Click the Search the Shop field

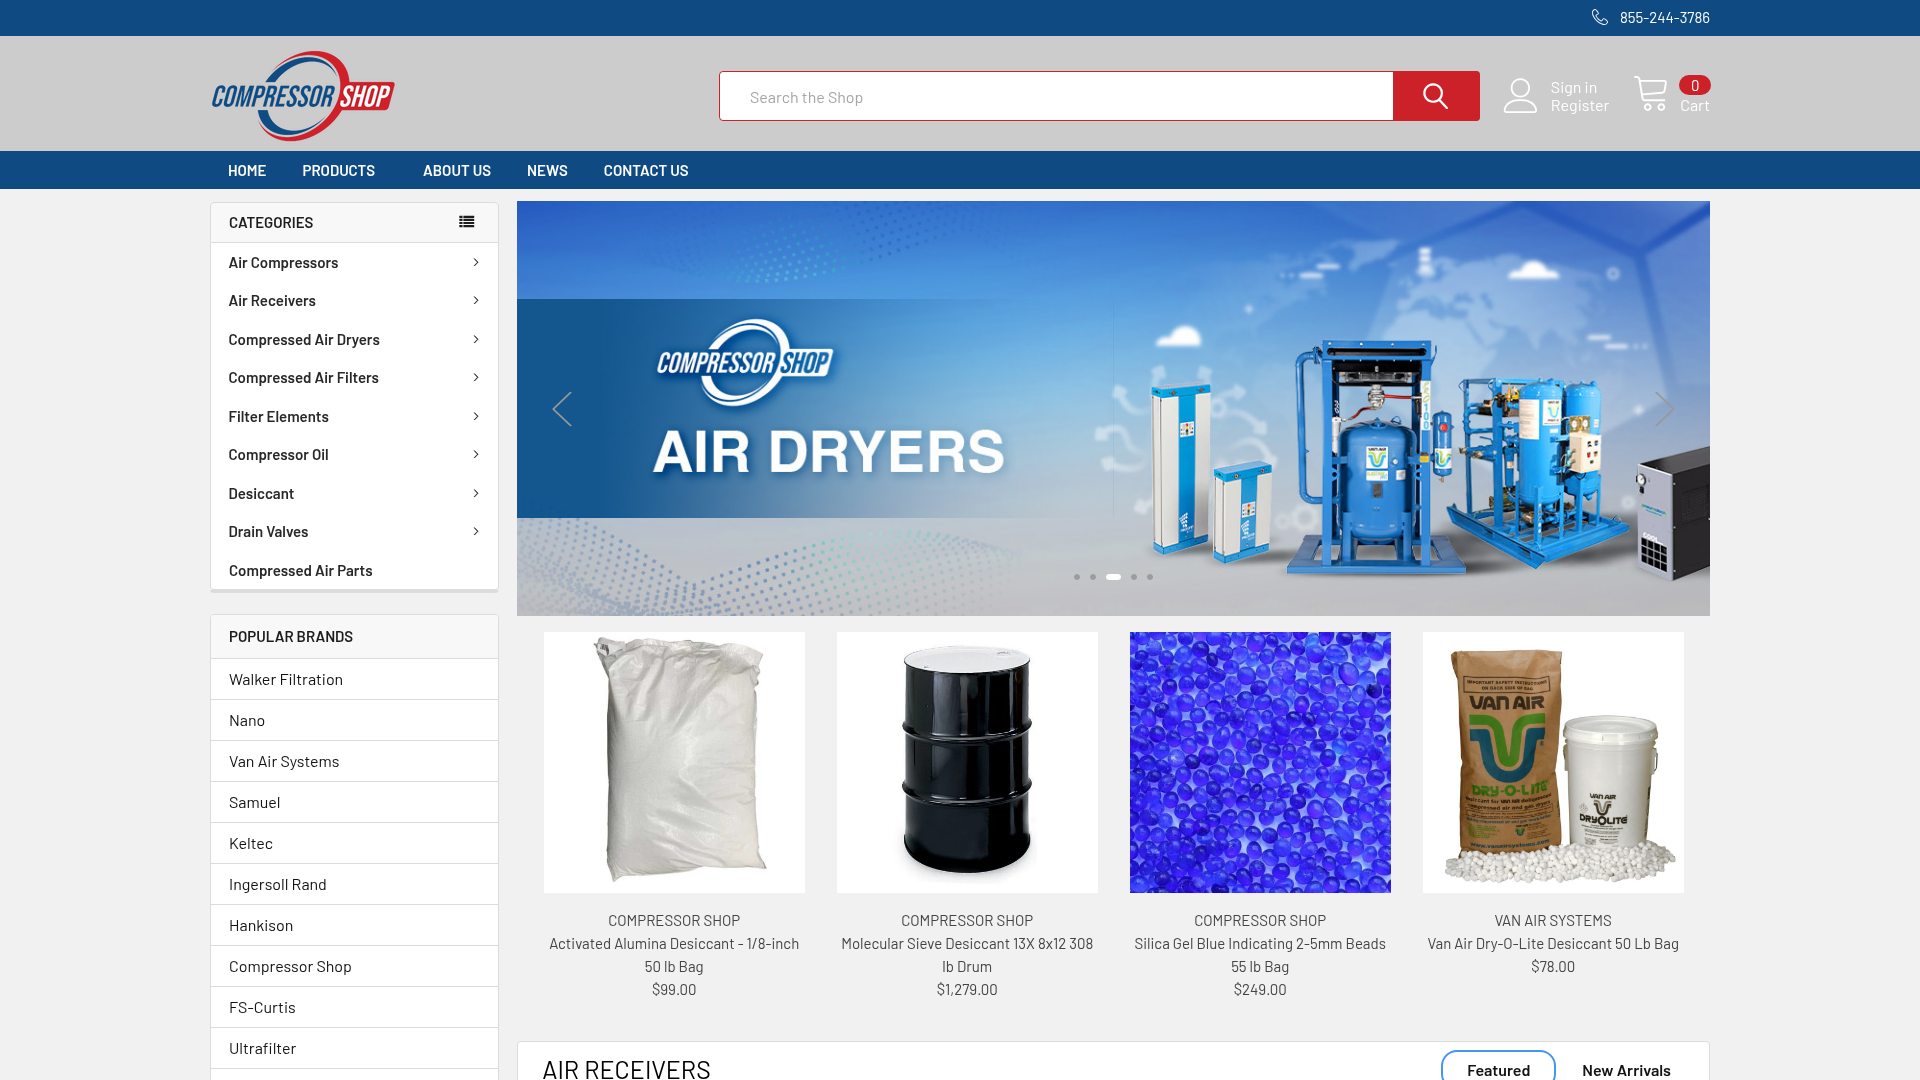point(1056,96)
